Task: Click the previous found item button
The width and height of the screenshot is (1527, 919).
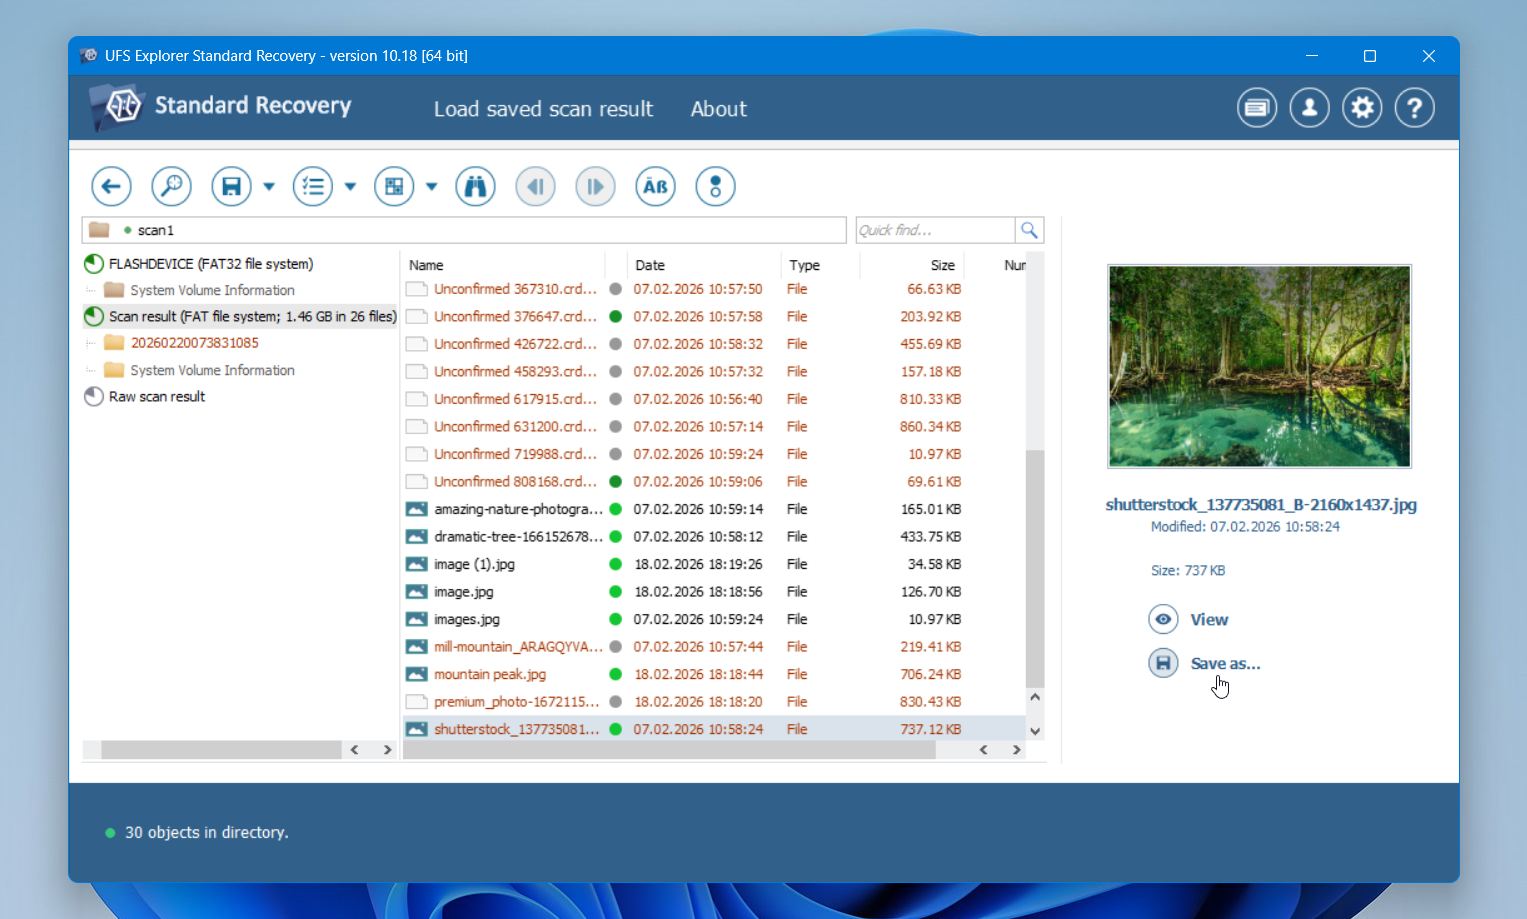Action: (535, 186)
